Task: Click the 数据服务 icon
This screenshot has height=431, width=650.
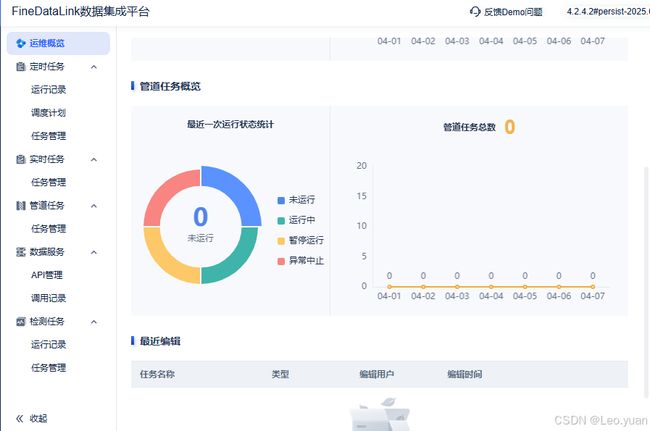Action: pyautogui.click(x=21, y=252)
